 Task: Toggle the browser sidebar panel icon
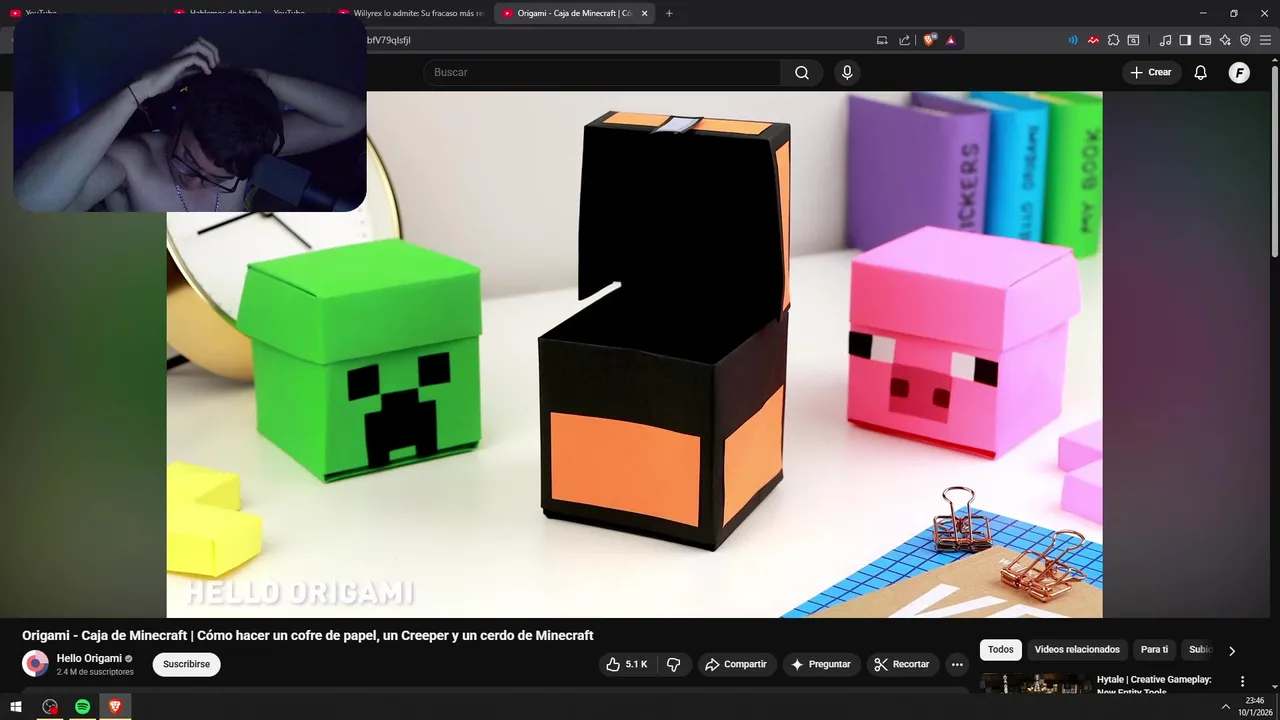tap(1185, 40)
